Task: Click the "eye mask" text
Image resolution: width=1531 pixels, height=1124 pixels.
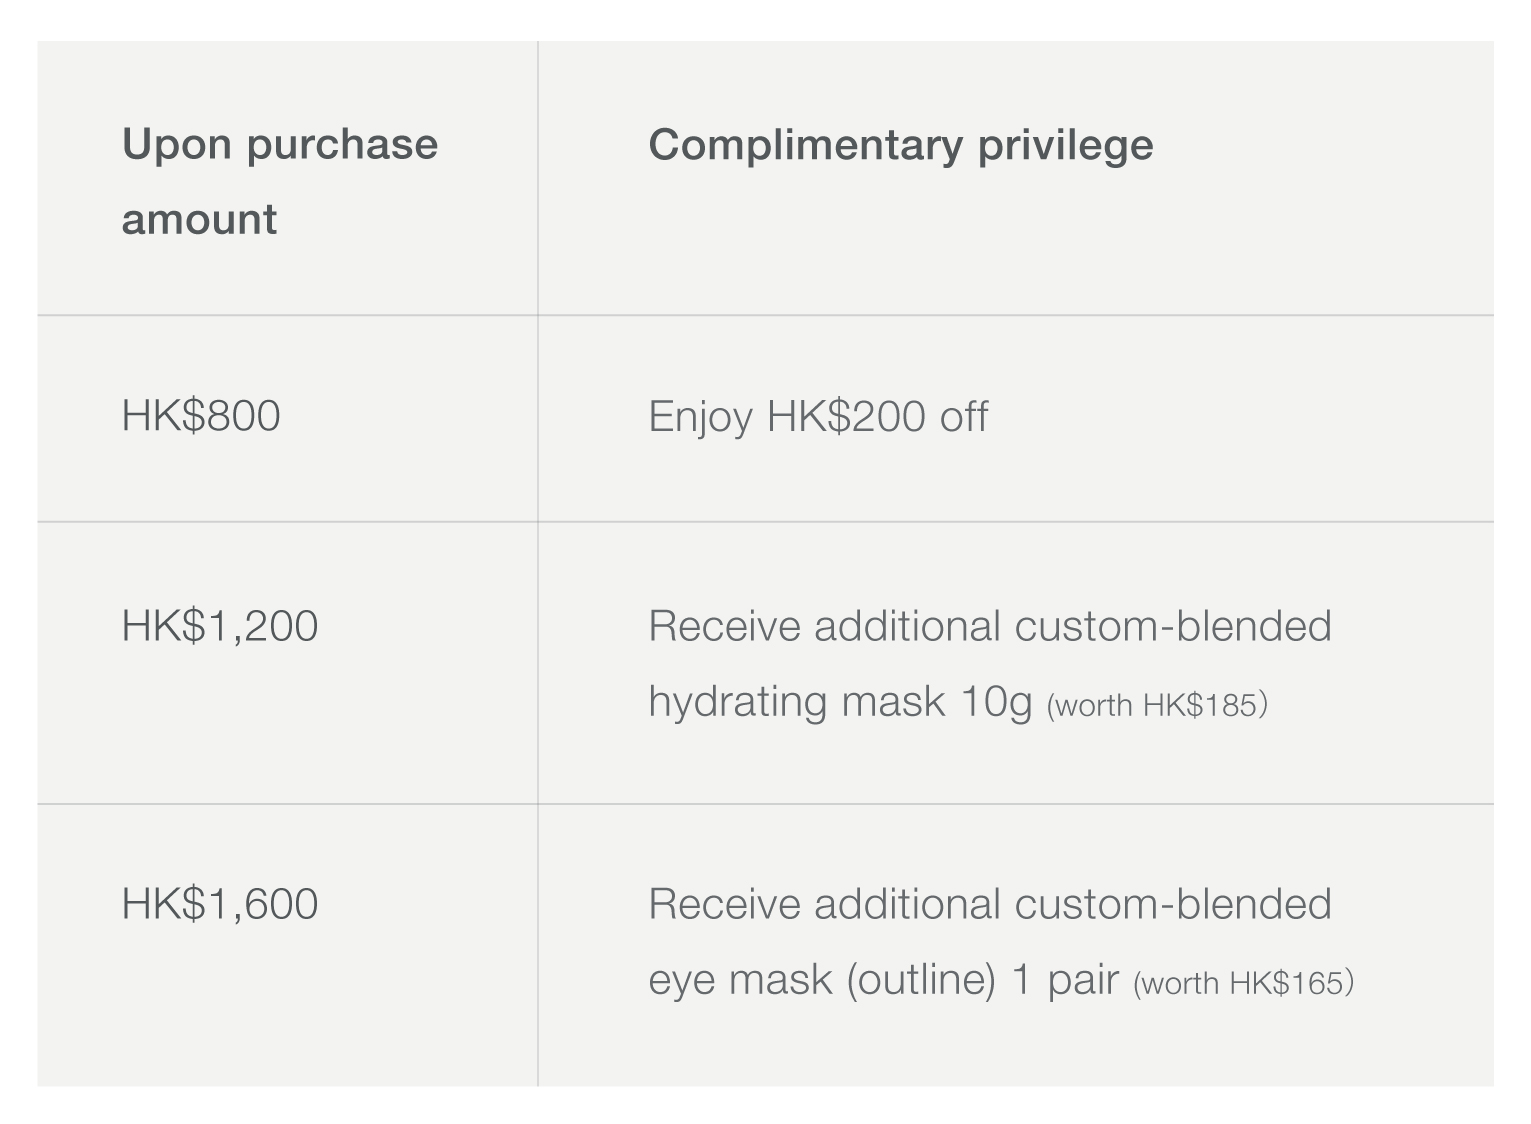Action: coord(740,979)
